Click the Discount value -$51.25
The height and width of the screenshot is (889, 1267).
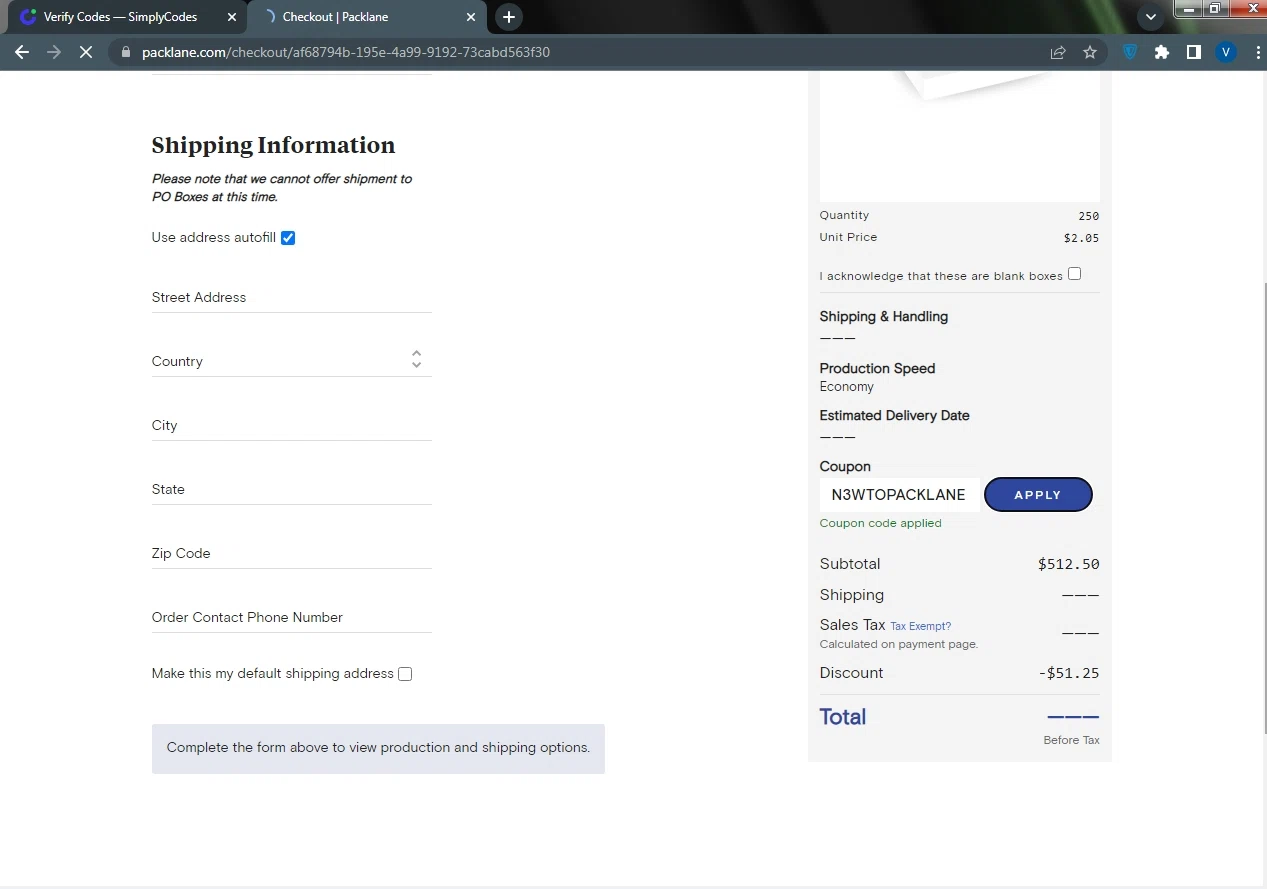coord(1069,673)
